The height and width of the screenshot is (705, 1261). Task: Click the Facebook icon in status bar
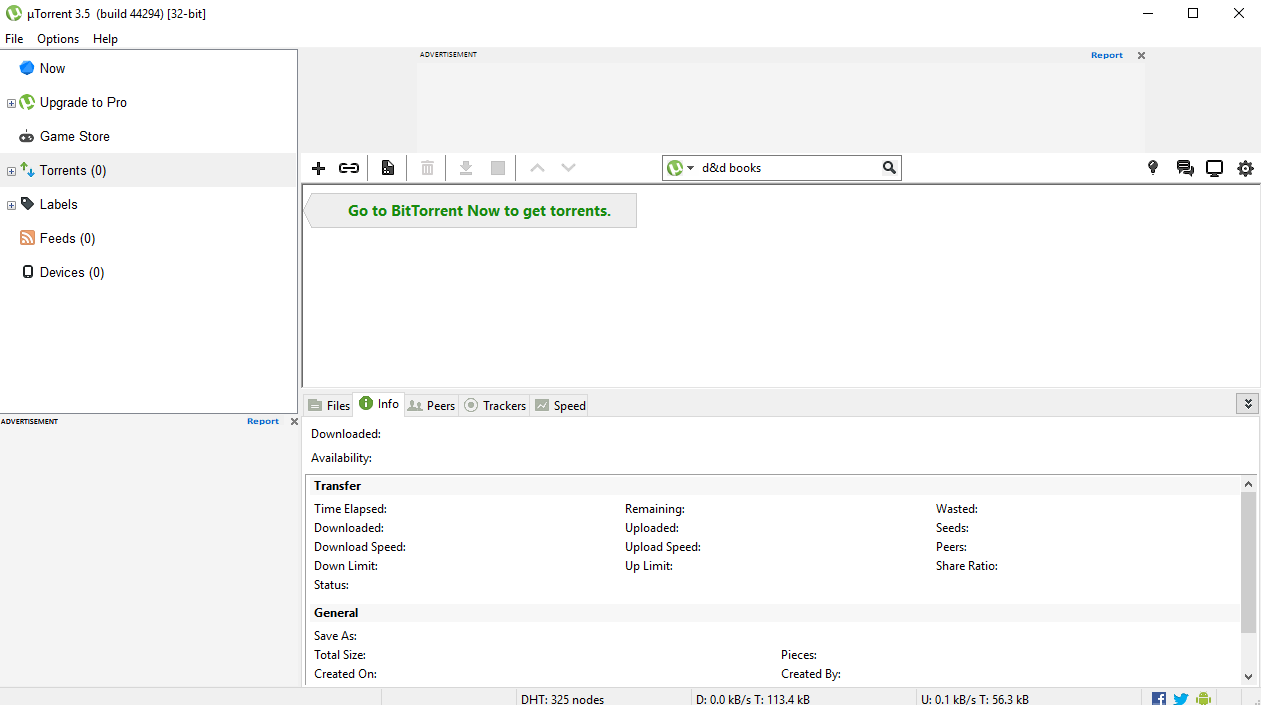click(1159, 699)
